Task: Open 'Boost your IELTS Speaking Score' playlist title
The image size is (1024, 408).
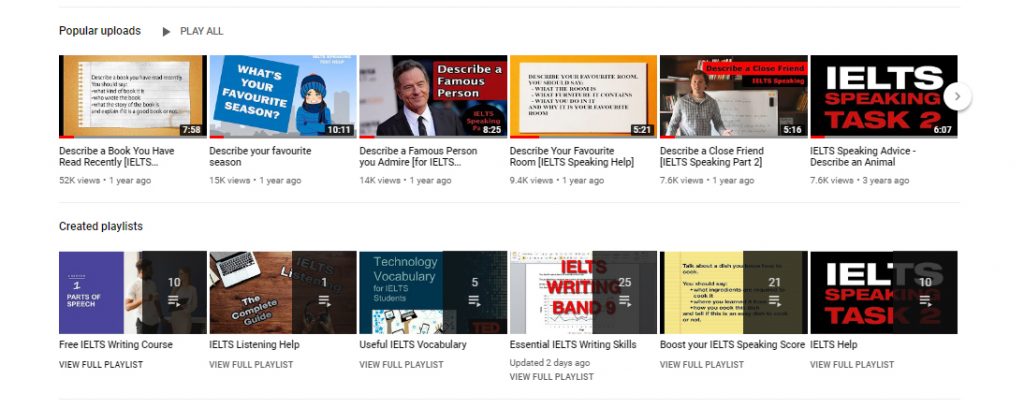Action: (x=732, y=345)
